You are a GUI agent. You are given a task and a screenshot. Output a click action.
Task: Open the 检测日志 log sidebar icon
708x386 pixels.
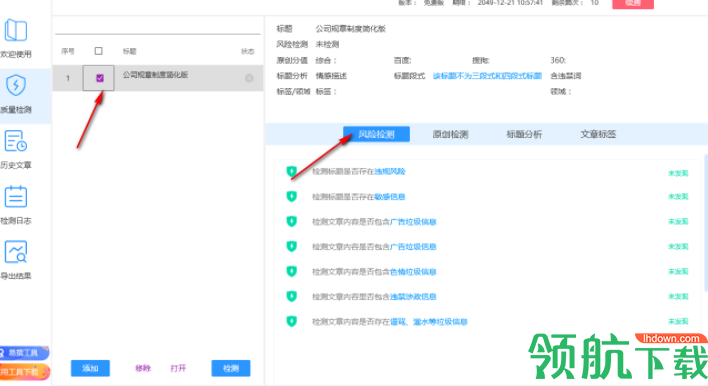[x=16, y=197]
